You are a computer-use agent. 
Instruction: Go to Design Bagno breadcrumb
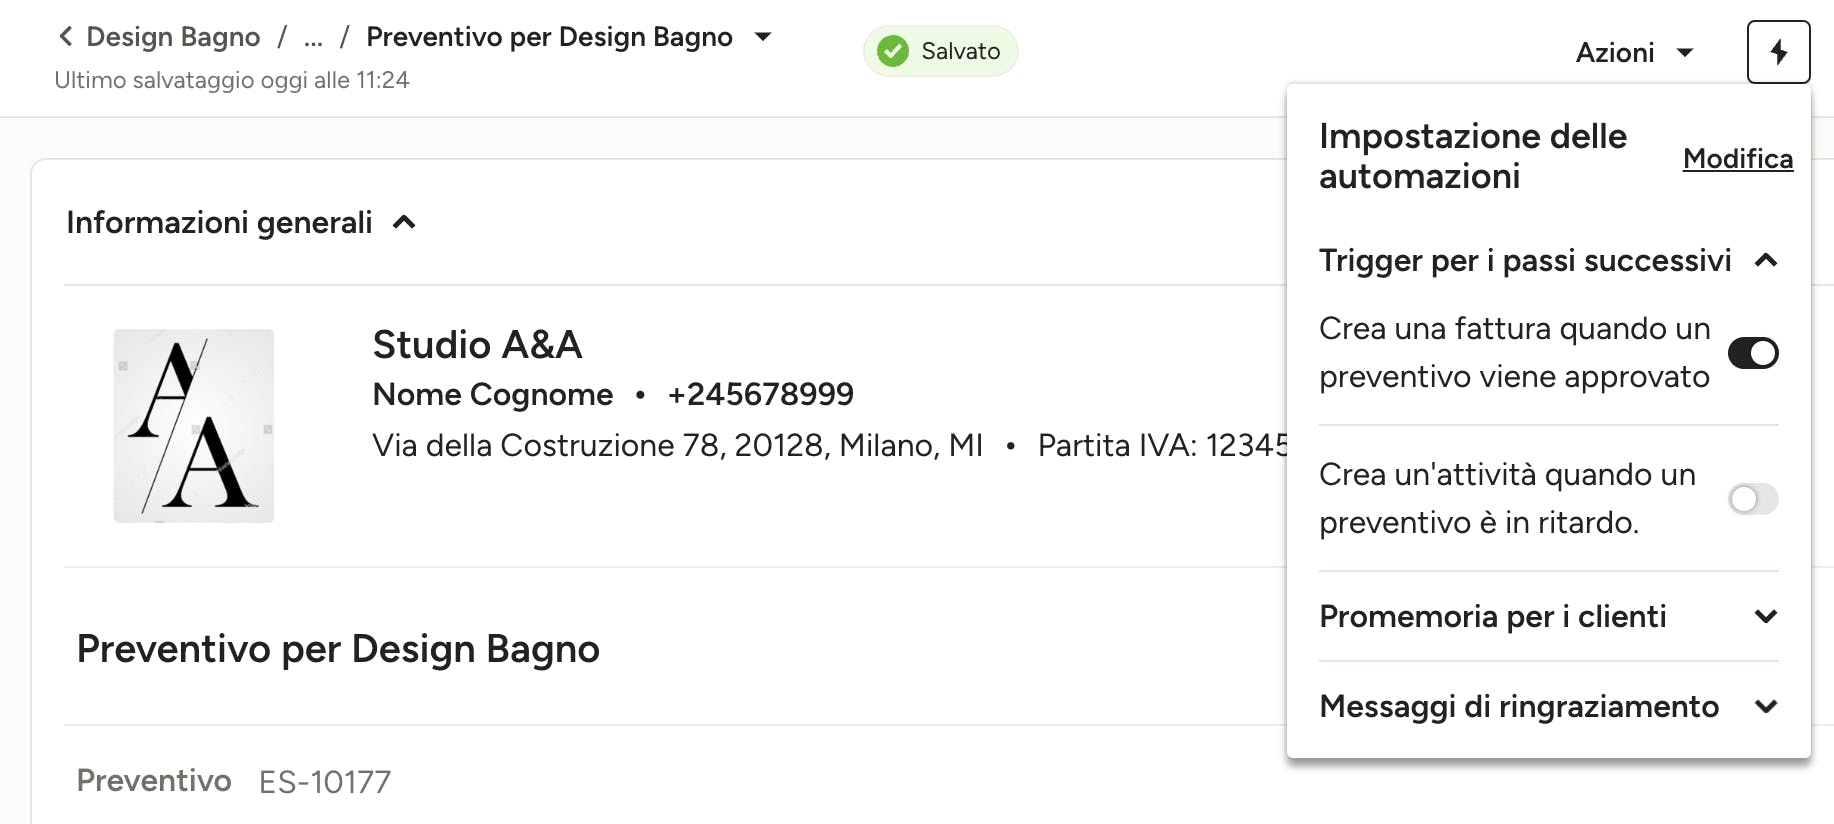tap(173, 37)
